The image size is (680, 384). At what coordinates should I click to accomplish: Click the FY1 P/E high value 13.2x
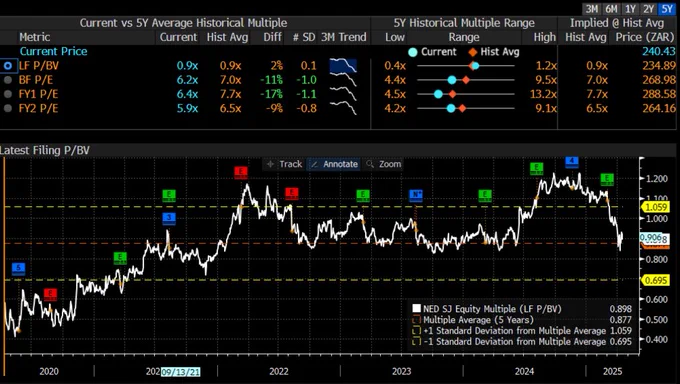543,94
